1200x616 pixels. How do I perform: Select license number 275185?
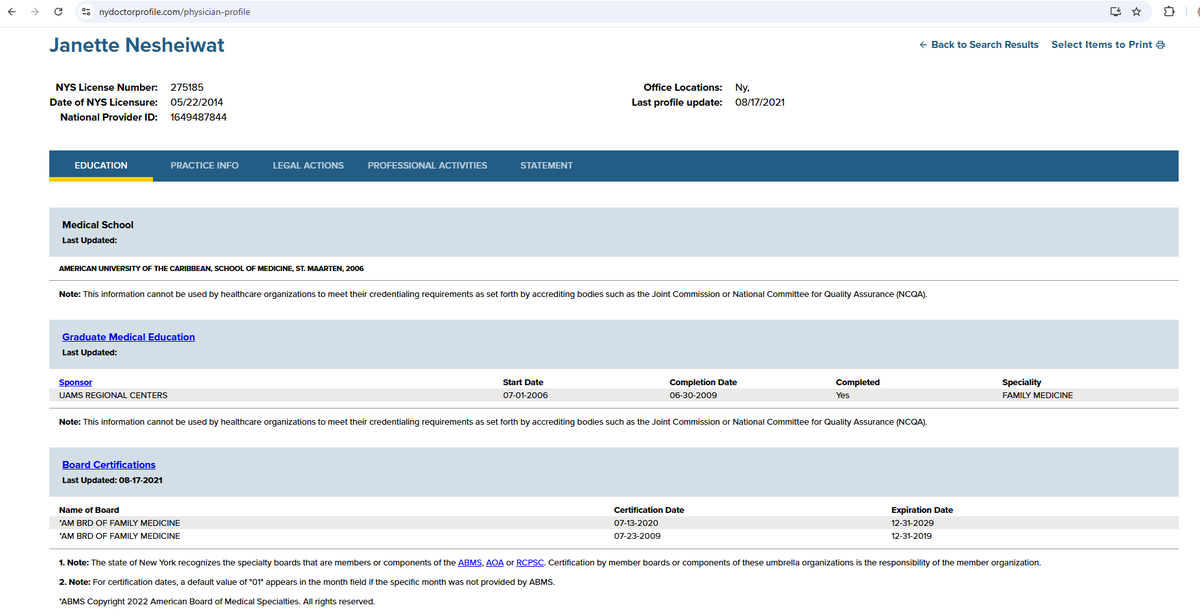tap(187, 87)
